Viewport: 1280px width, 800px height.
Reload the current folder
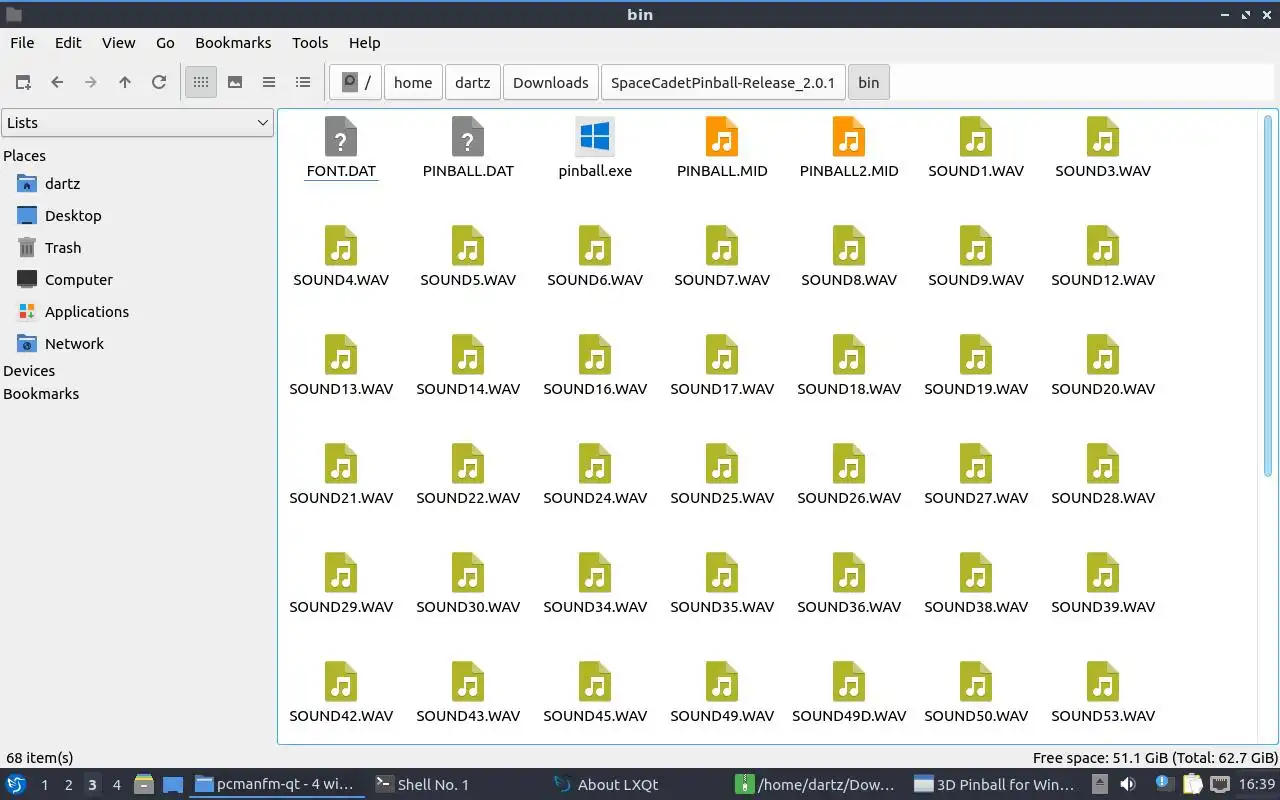tap(159, 83)
